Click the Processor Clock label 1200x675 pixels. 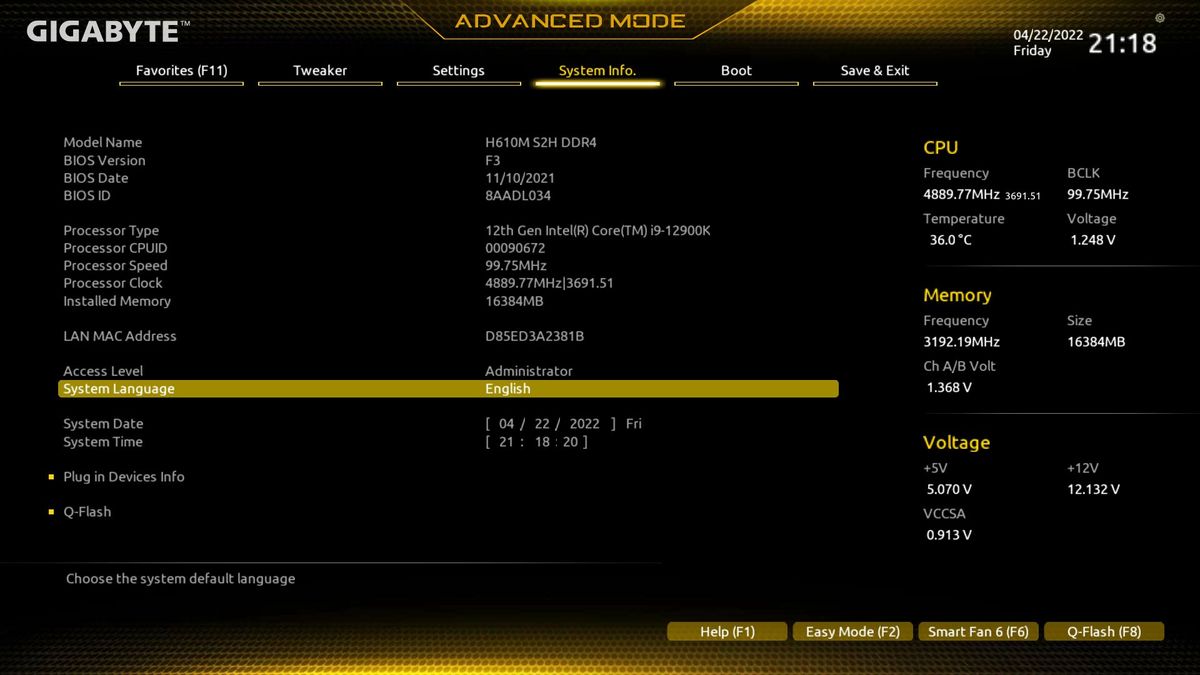[113, 283]
